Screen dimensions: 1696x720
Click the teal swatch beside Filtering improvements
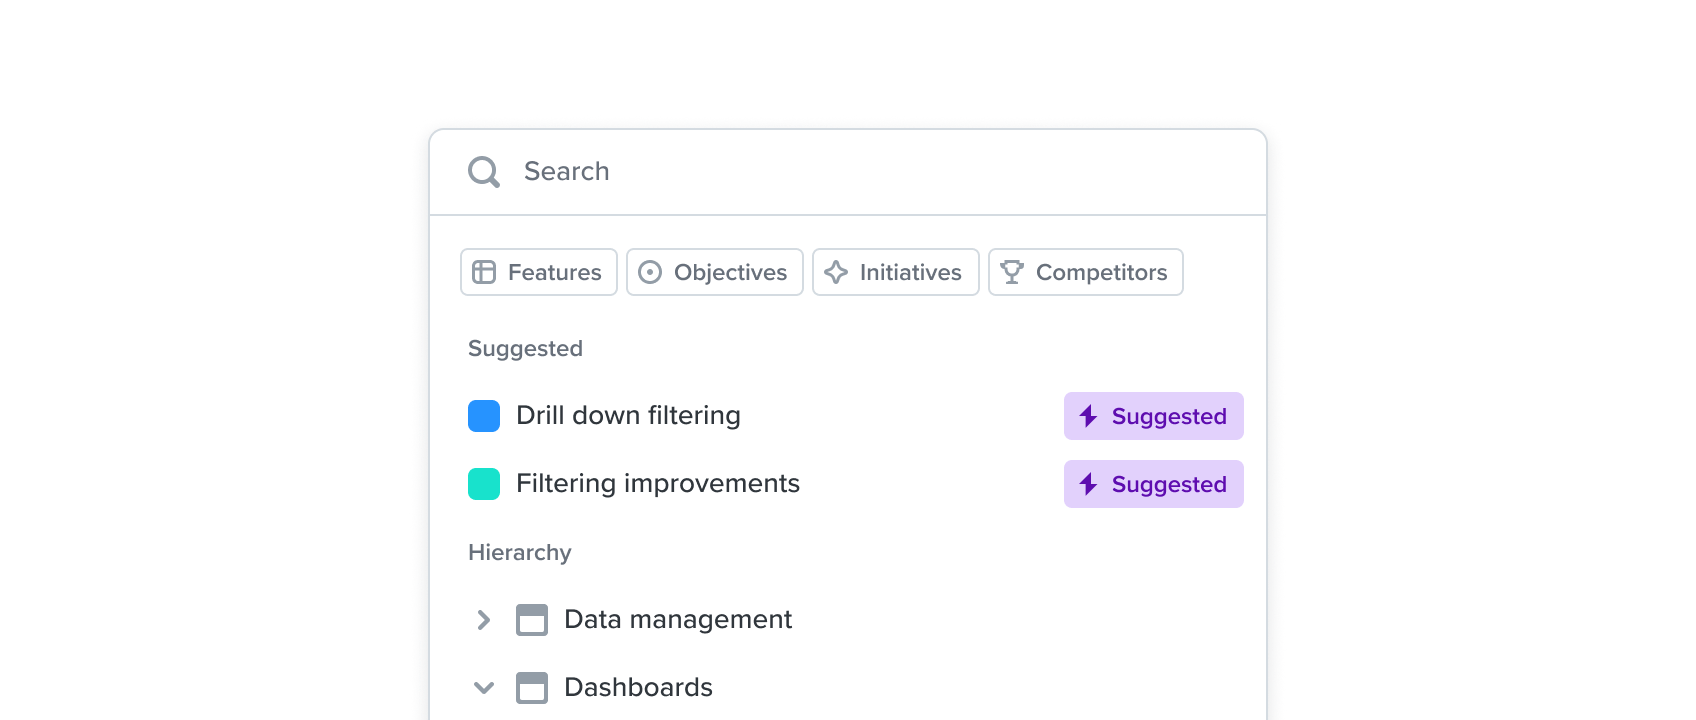click(484, 484)
